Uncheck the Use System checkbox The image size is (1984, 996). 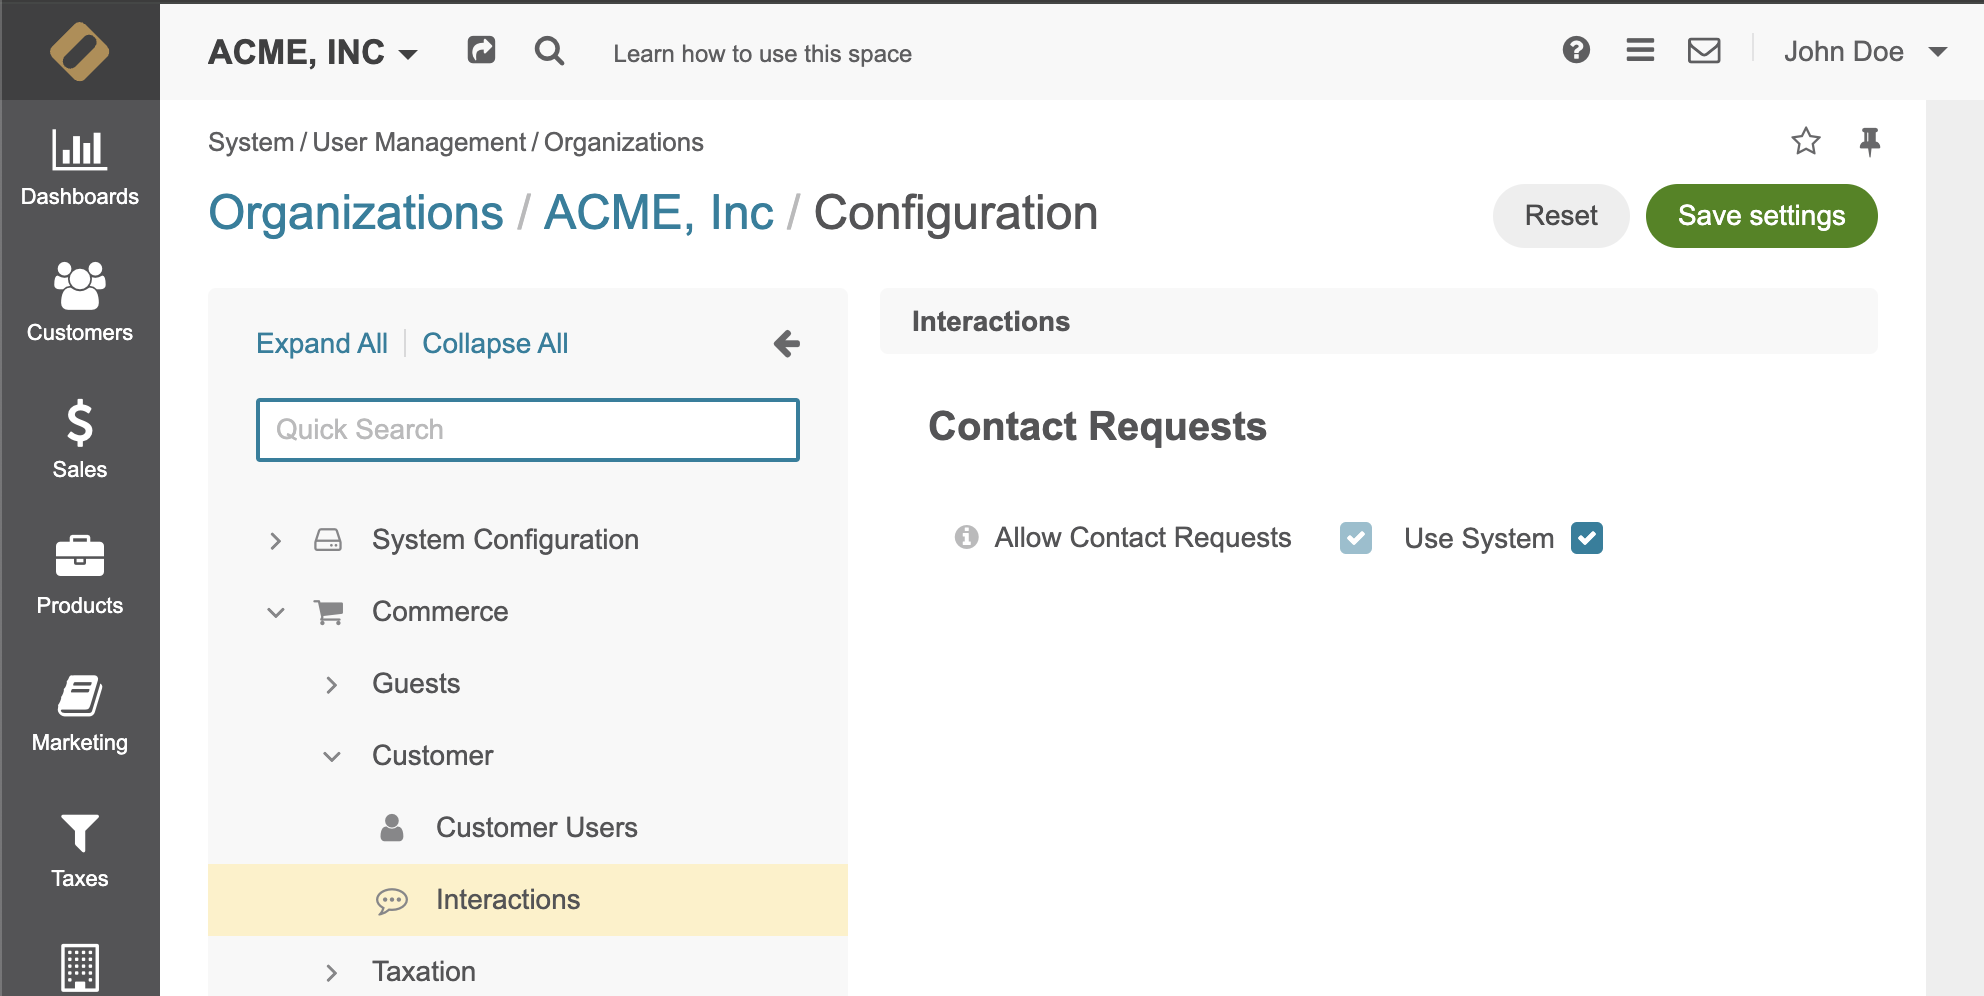1587,538
